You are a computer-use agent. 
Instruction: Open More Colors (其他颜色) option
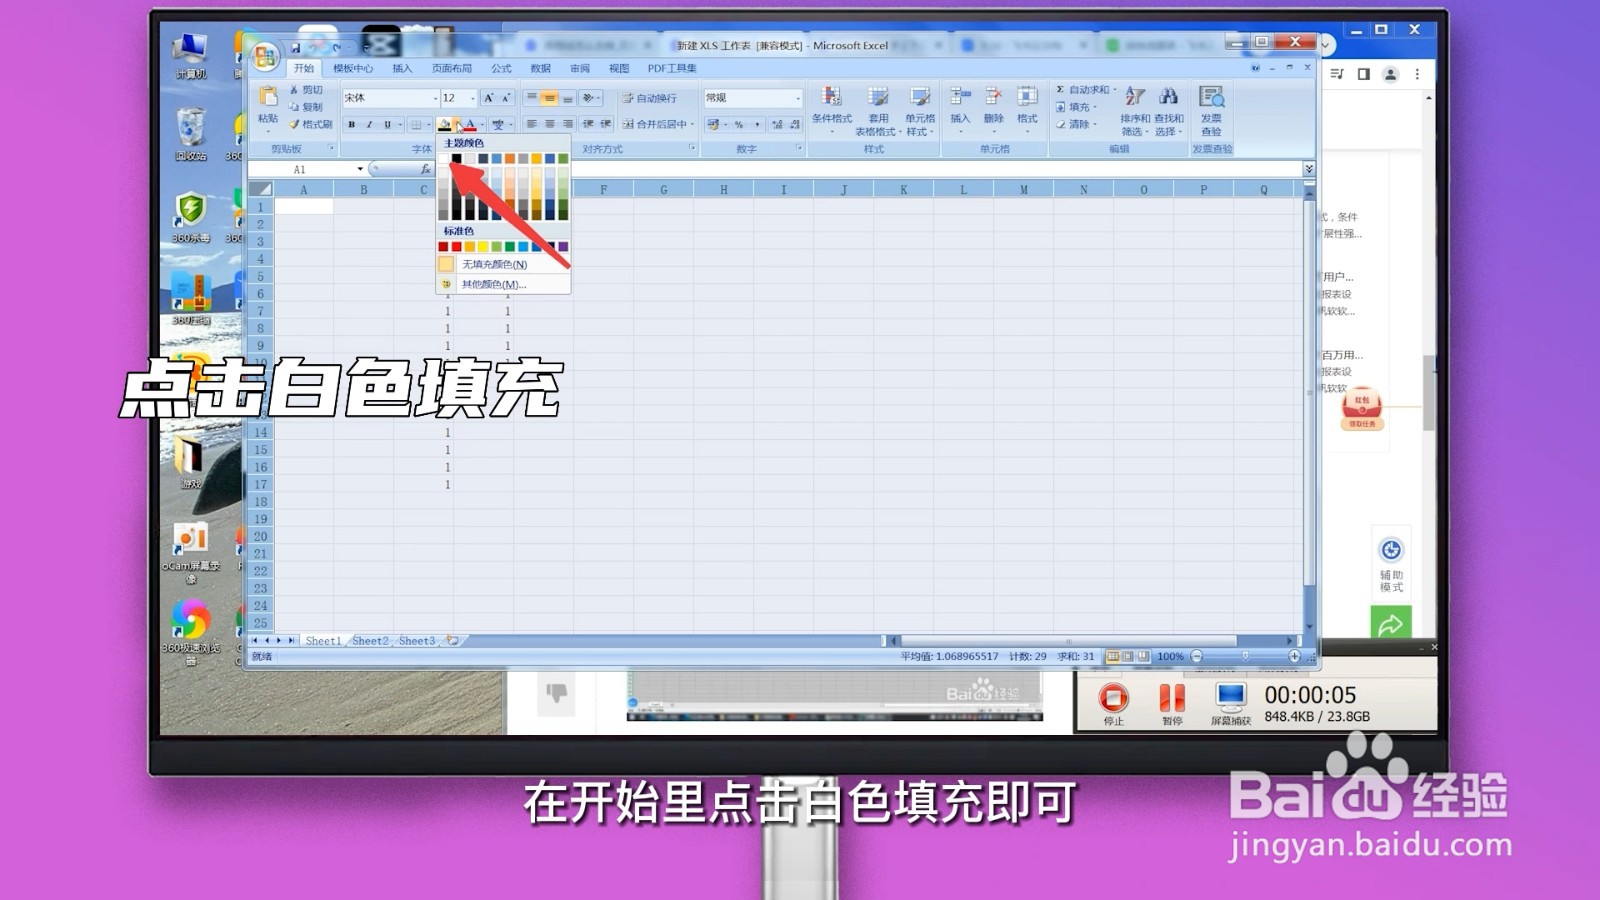tap(503, 284)
